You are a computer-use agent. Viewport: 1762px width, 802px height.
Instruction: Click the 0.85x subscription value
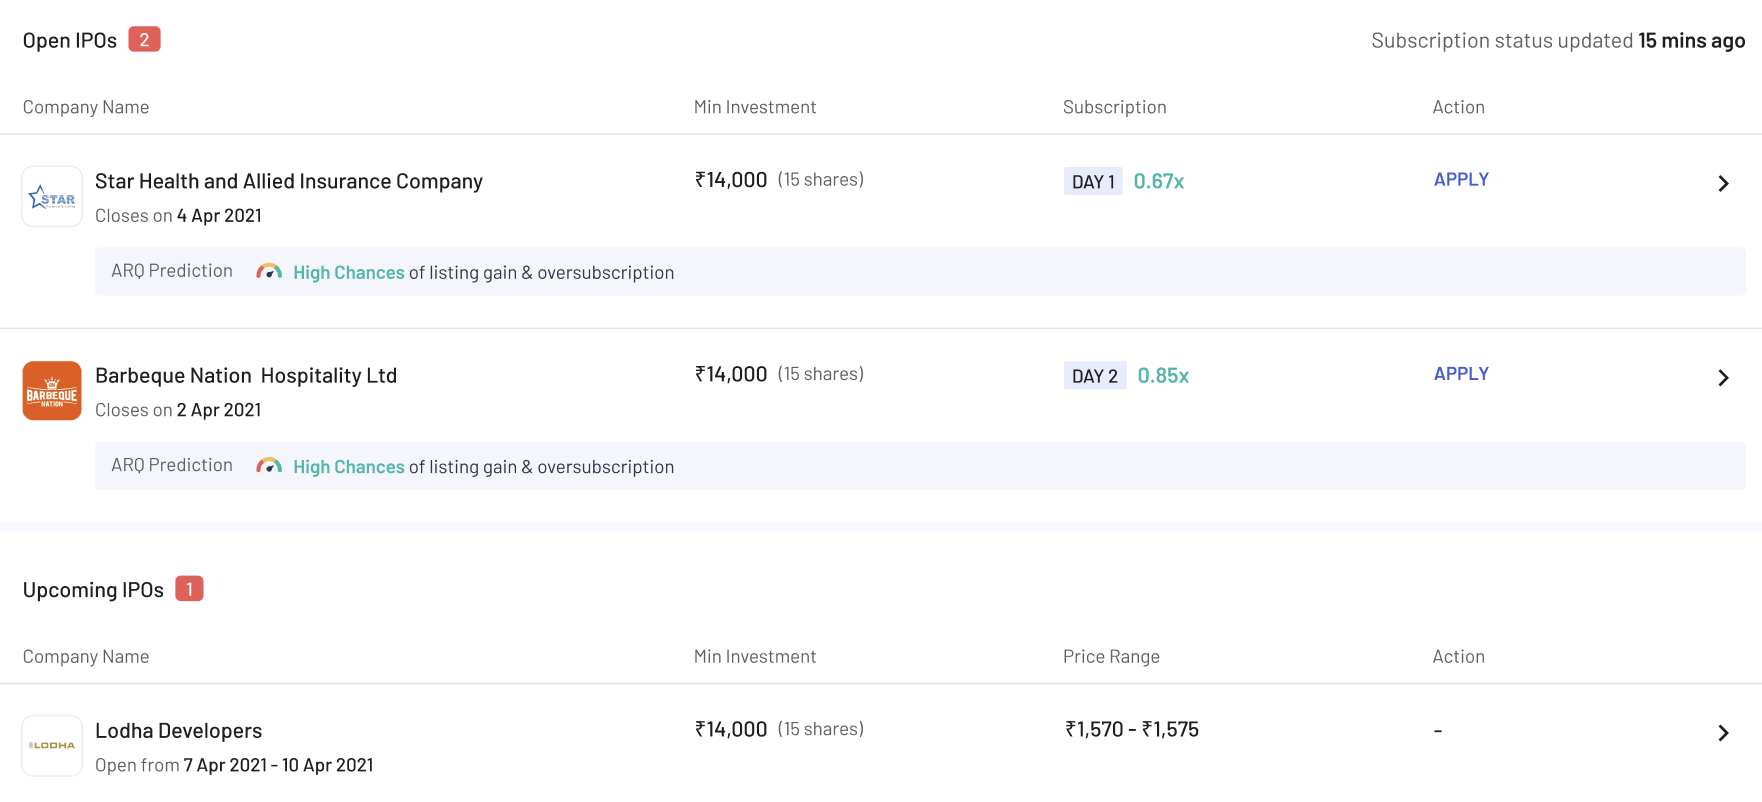click(1163, 376)
